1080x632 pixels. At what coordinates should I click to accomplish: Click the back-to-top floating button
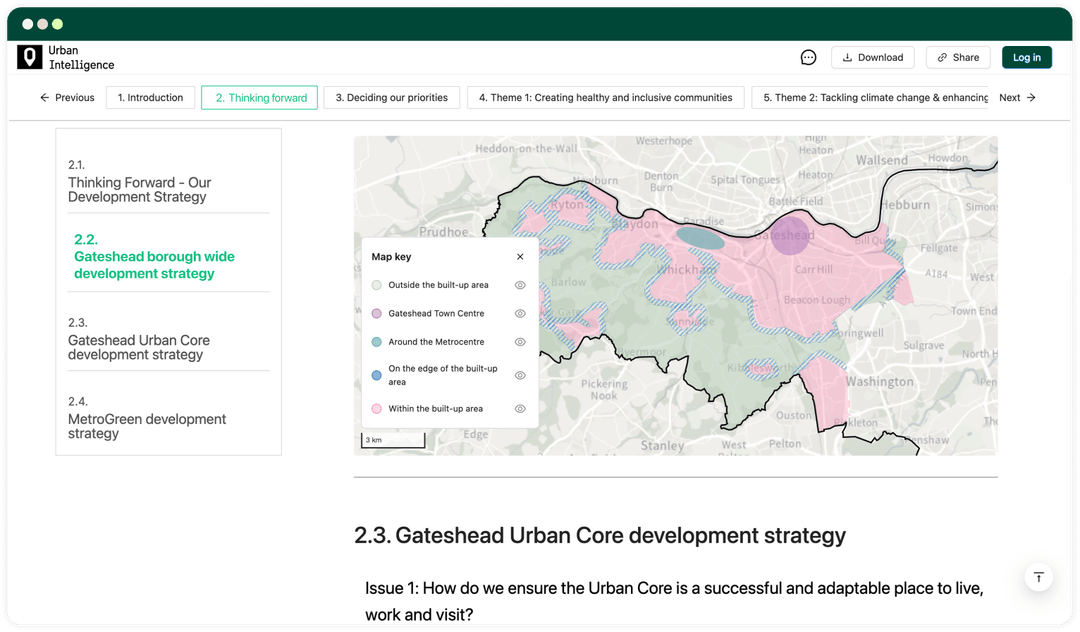tap(1038, 577)
